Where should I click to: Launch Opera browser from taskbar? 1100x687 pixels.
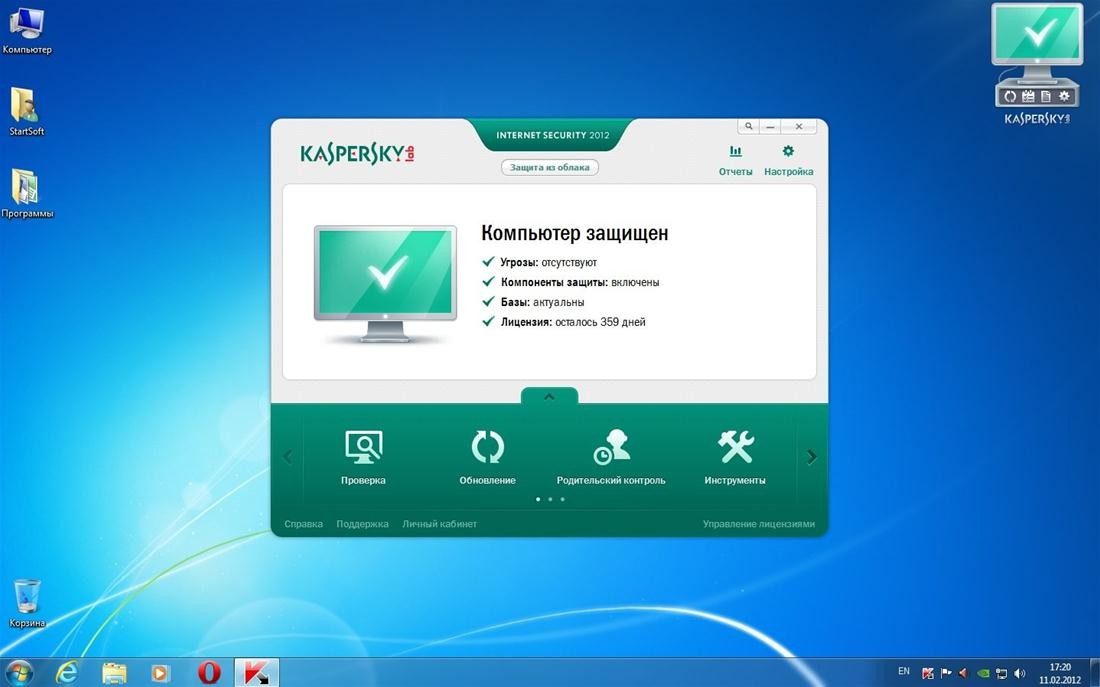[x=208, y=673]
